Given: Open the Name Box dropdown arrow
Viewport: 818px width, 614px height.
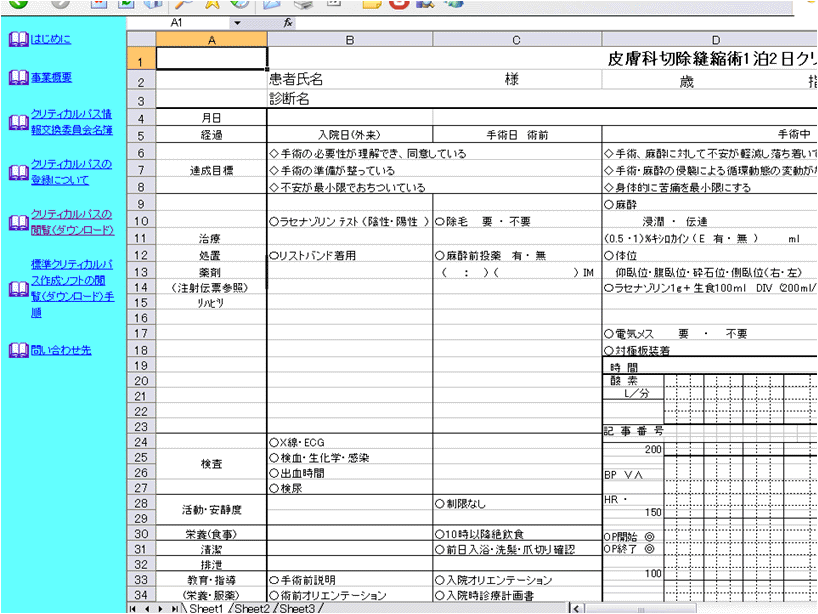Looking at the screenshot, I should click(x=237, y=21).
